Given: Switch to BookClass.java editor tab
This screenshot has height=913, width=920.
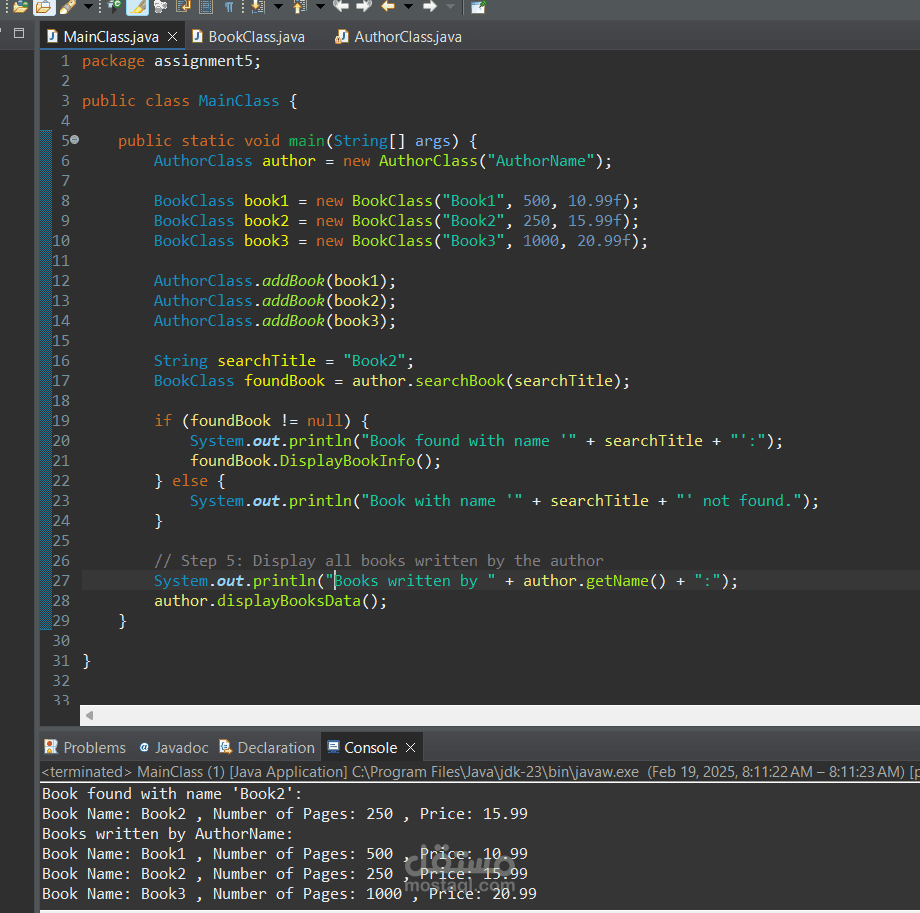Looking at the screenshot, I should tap(256, 37).
